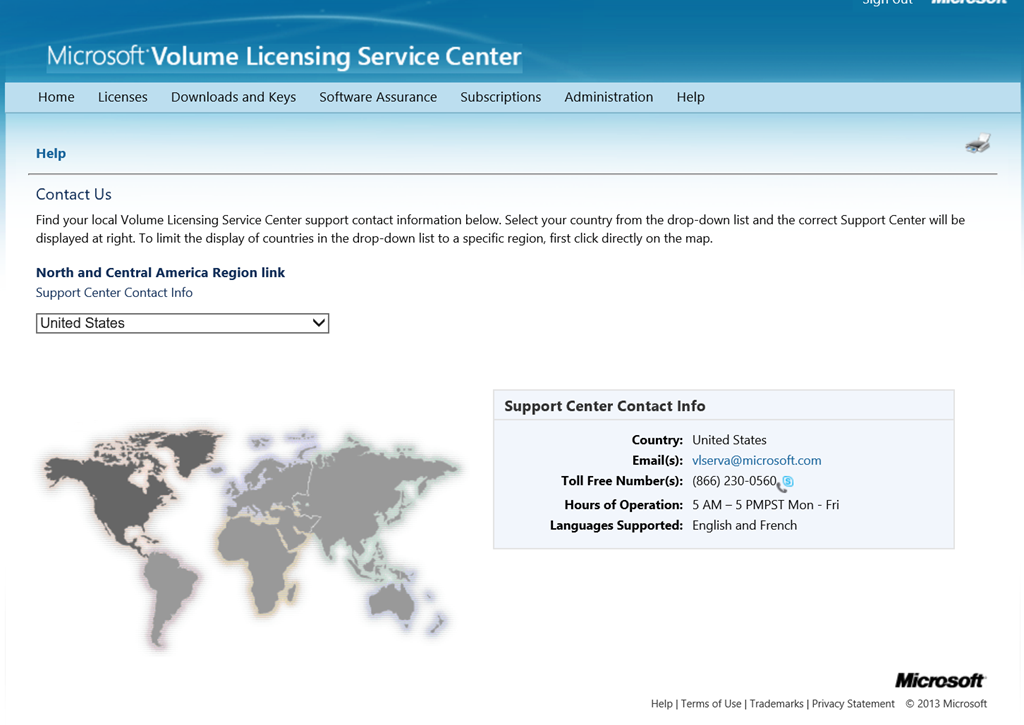View the Privacy Statement link
The width and height of the screenshot is (1024, 725).
tap(853, 704)
